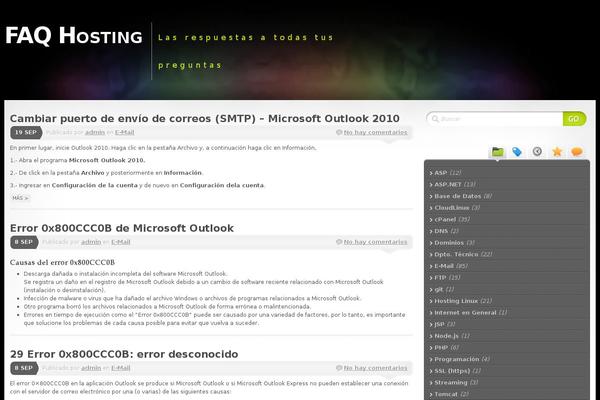Open the recent comments speech bubble tab
This screenshot has width=600, height=400.
pos(577,152)
